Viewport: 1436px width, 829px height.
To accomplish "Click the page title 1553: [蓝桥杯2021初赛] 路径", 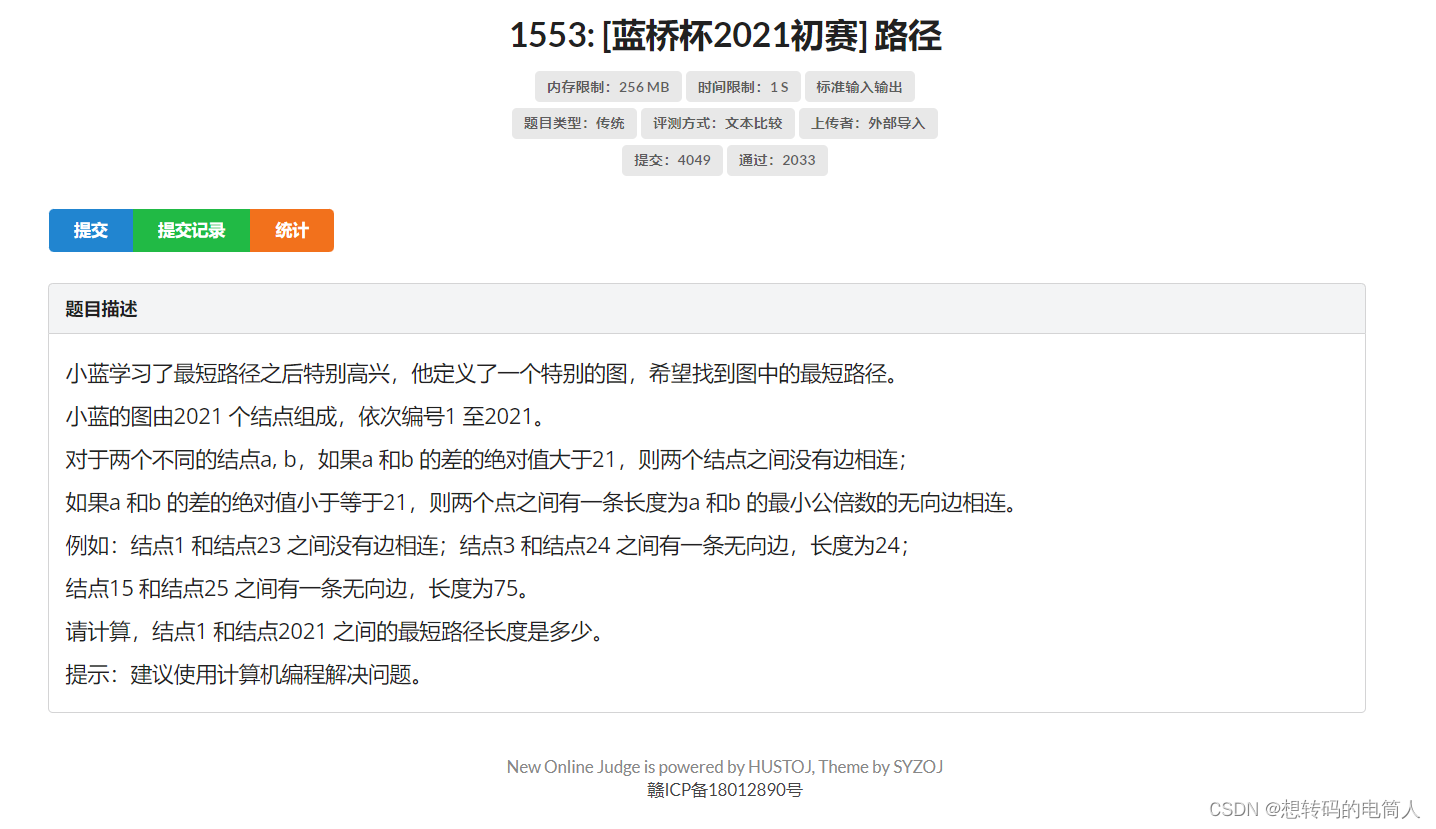I will [725, 36].
